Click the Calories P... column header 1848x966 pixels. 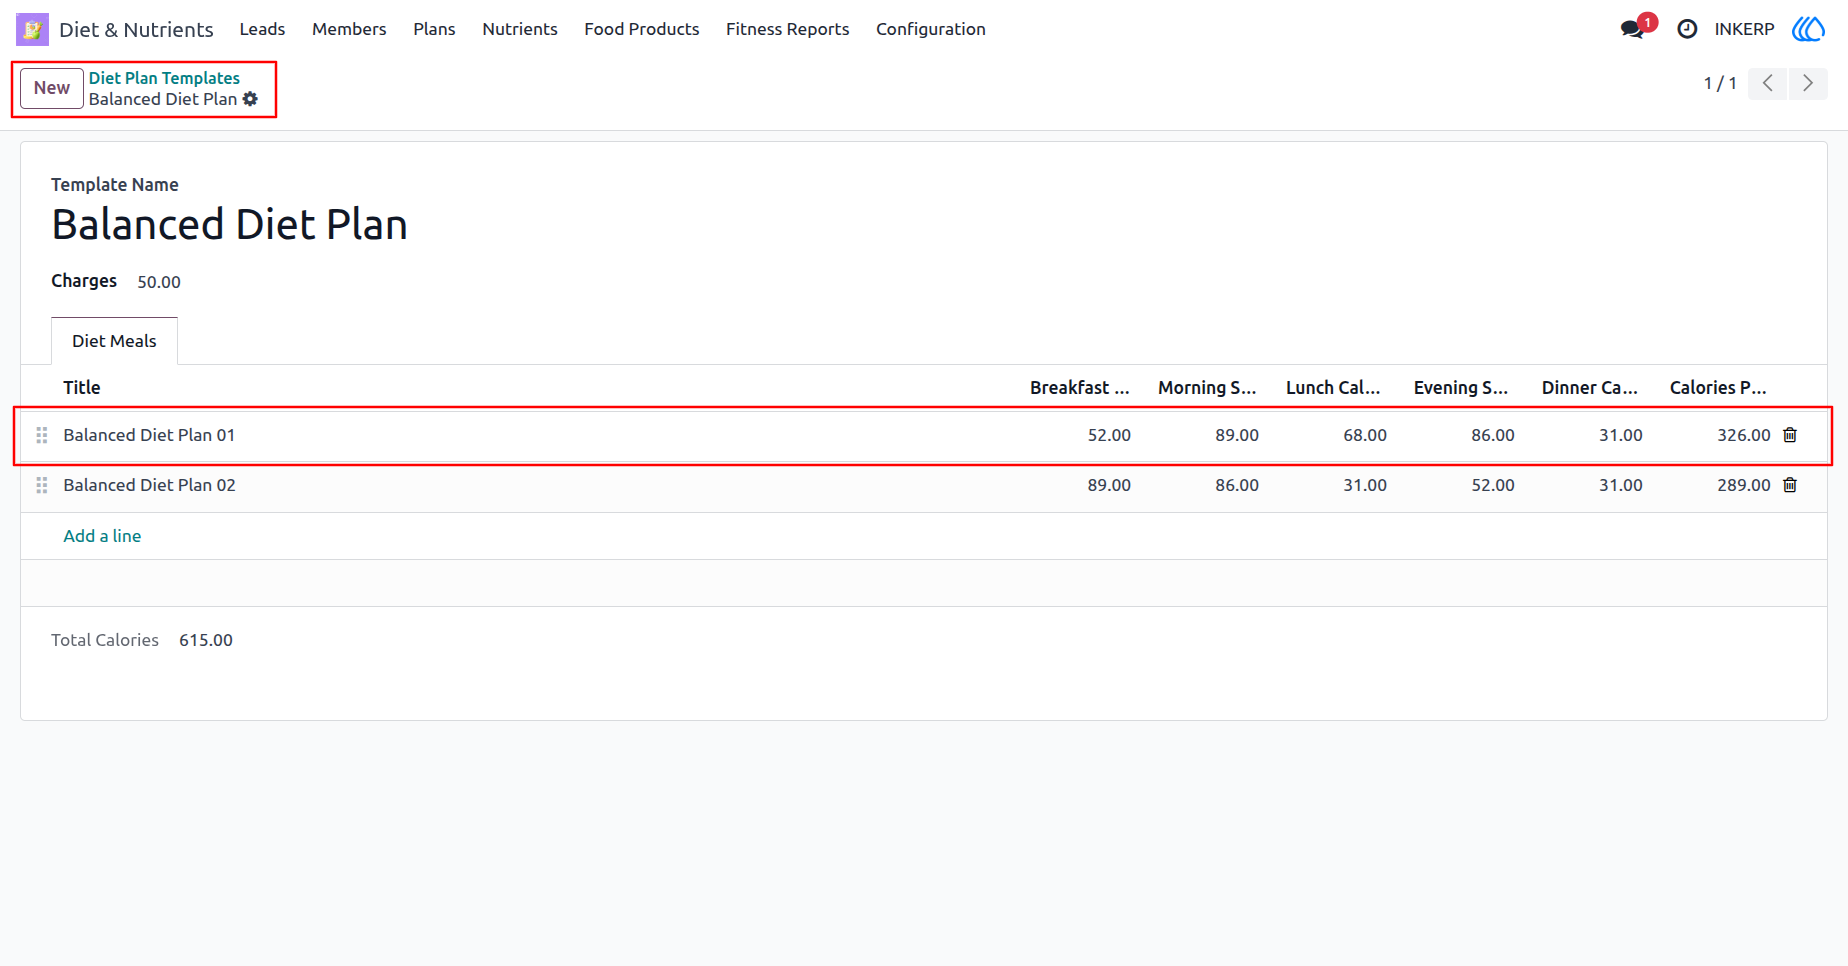pos(1718,388)
